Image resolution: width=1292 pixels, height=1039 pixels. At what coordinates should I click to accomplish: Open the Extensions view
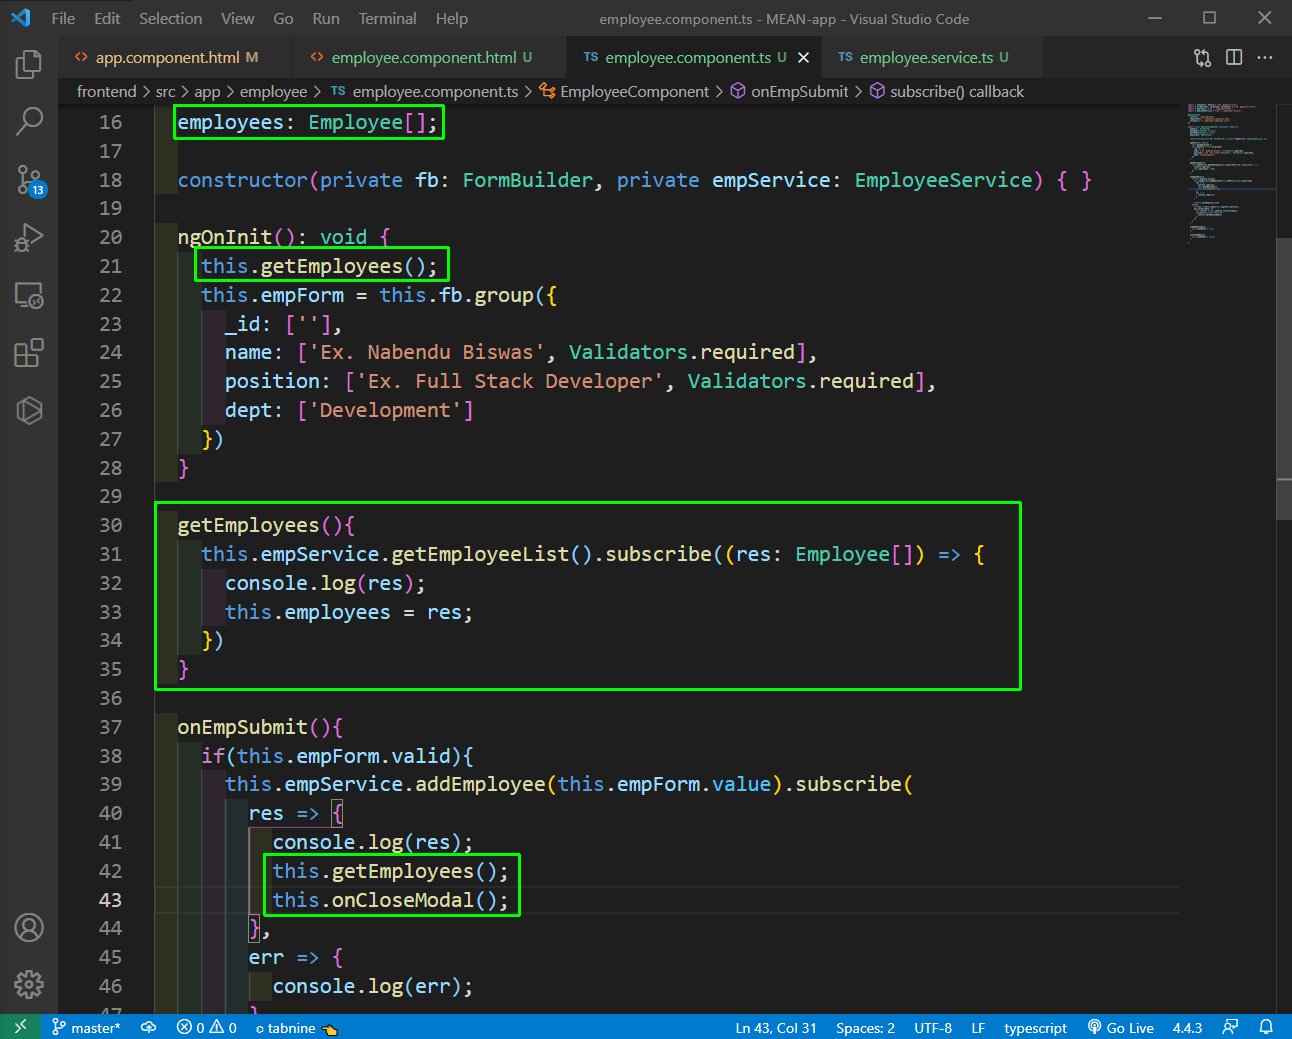tap(29, 353)
